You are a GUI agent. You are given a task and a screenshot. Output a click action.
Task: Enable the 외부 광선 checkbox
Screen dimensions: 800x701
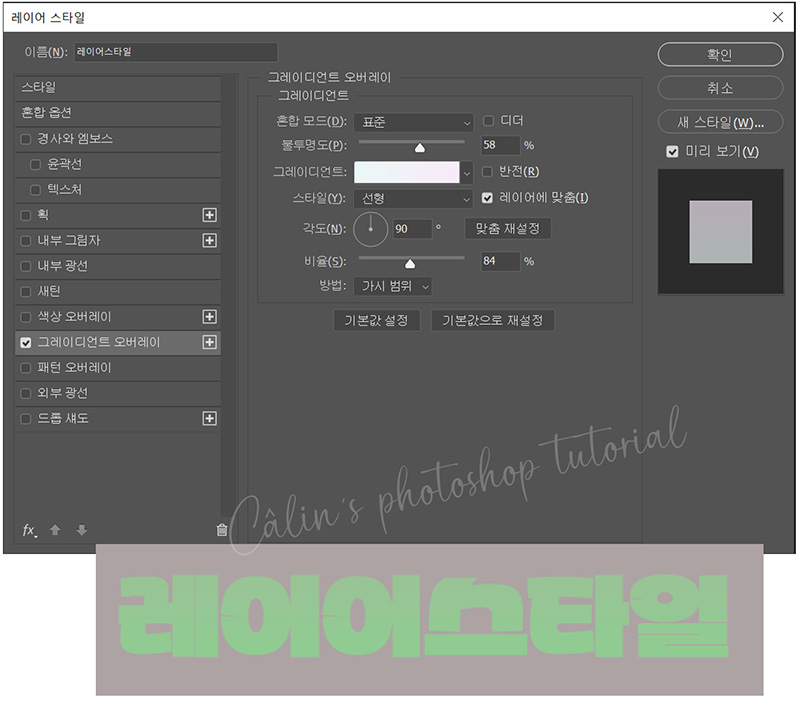26,393
